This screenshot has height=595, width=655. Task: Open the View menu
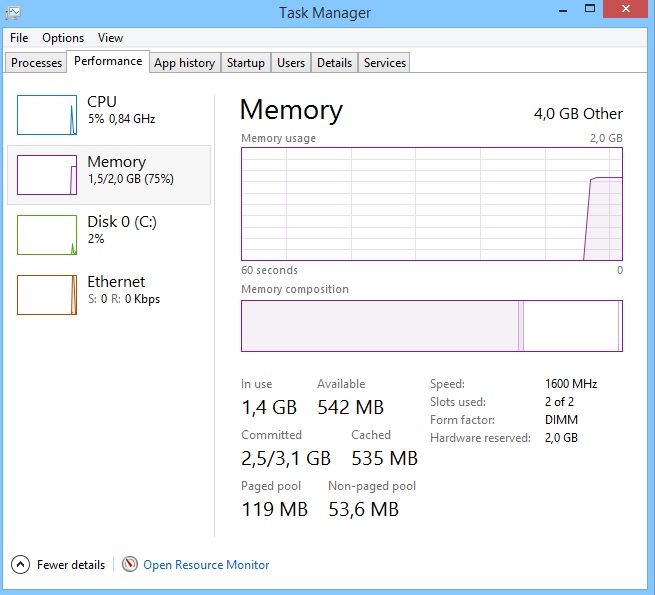tap(110, 38)
